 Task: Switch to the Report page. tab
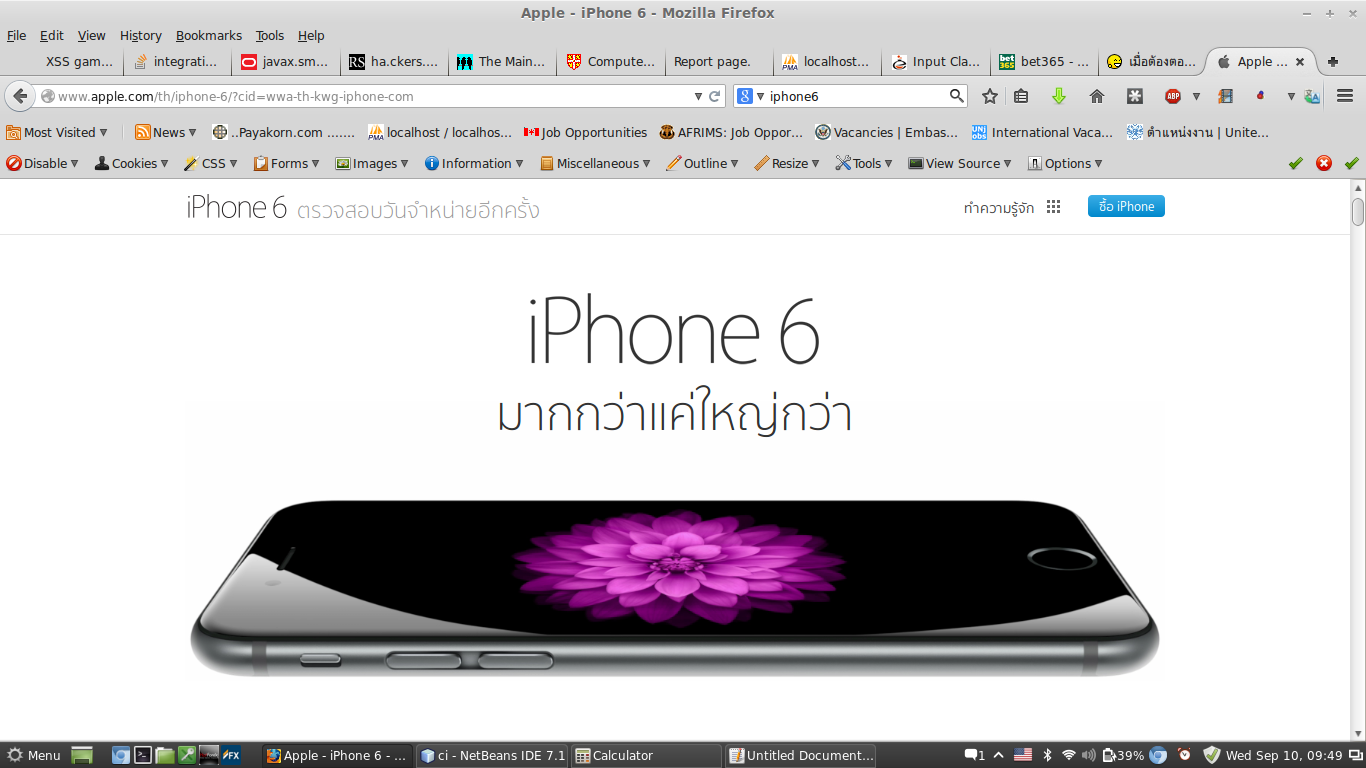719,62
